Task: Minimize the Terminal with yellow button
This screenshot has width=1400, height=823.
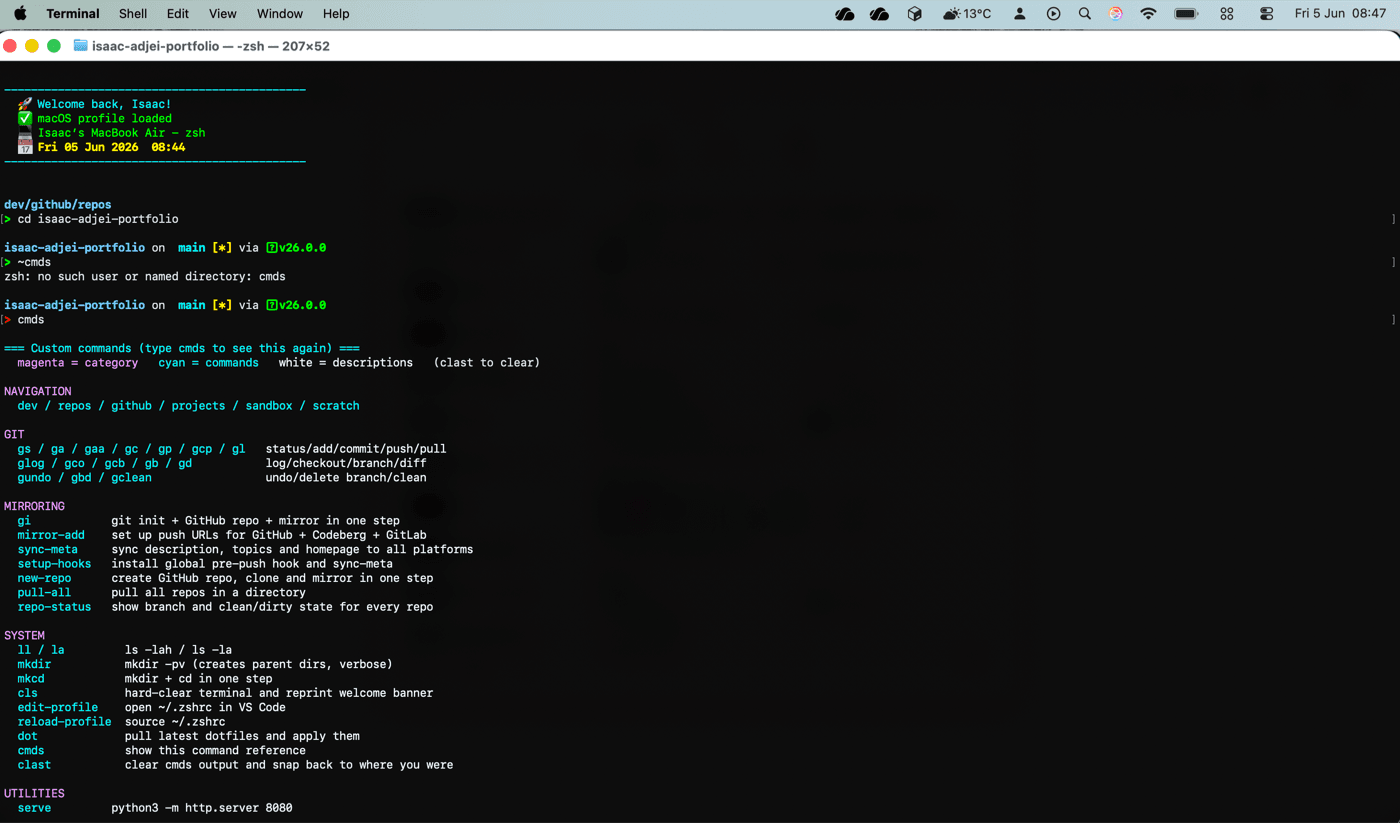Action: (32, 46)
